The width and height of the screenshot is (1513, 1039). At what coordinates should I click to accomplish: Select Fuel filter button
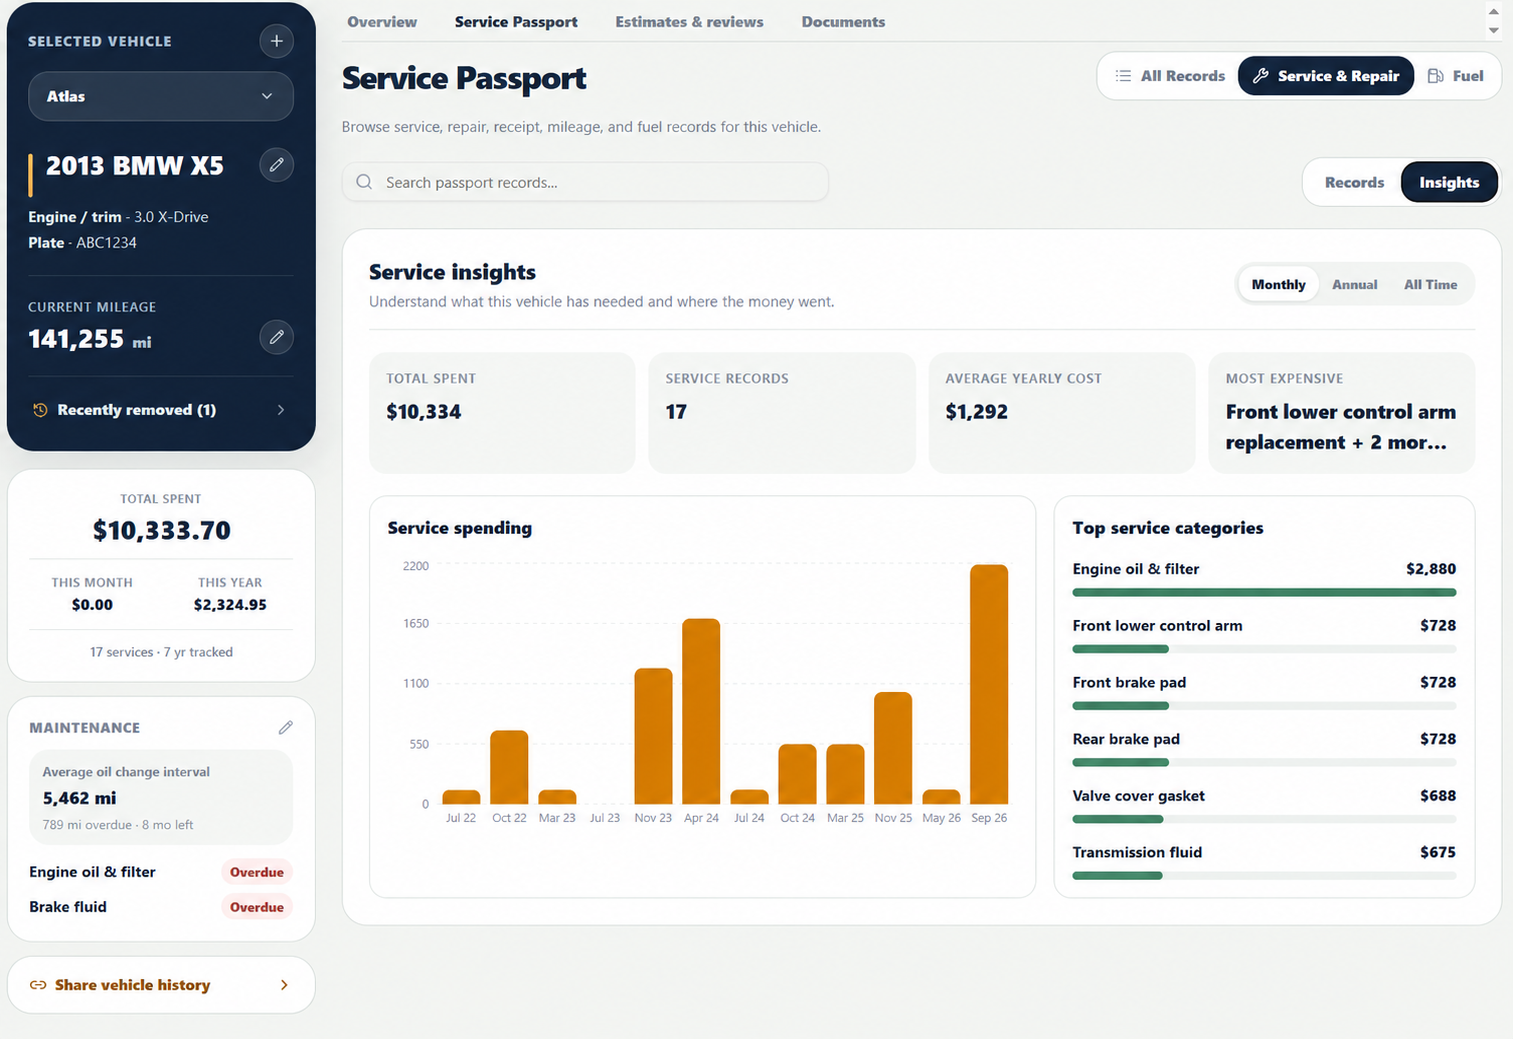(x=1456, y=76)
